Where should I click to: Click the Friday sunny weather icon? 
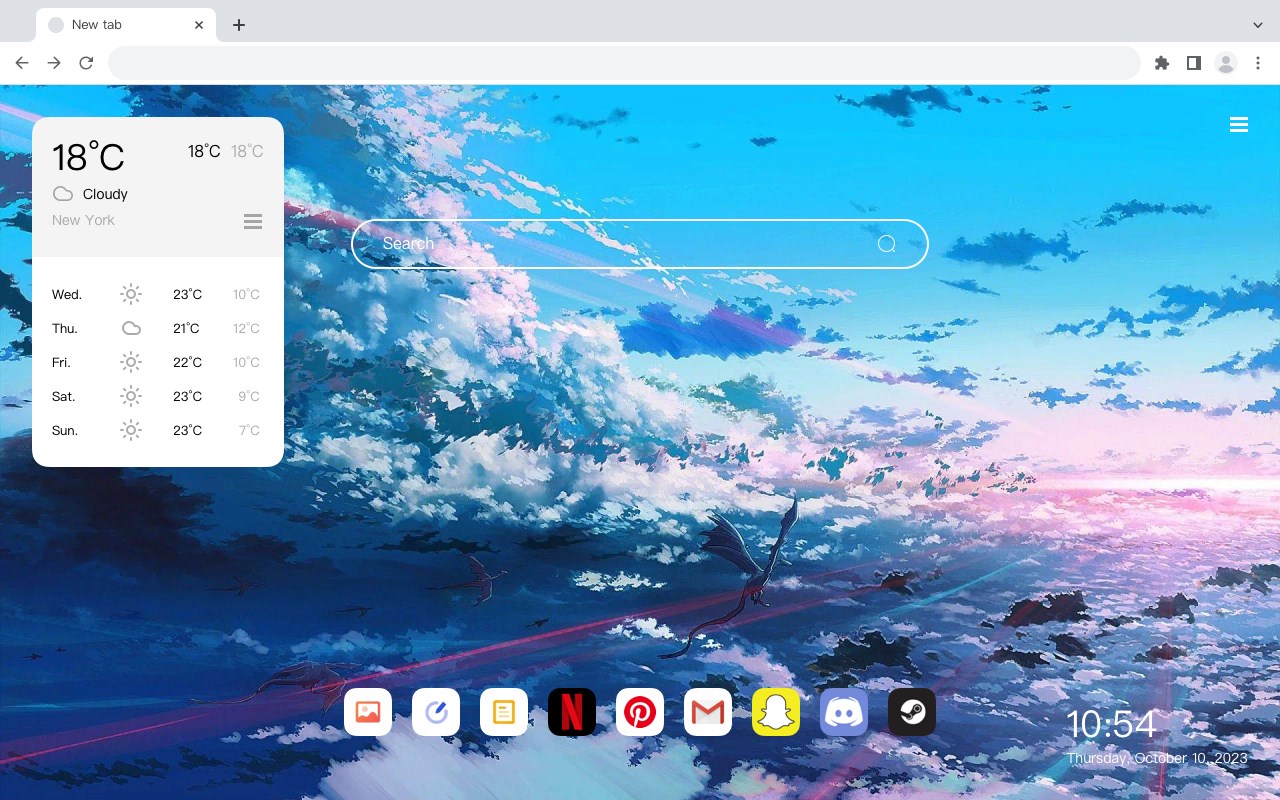pyautogui.click(x=131, y=362)
